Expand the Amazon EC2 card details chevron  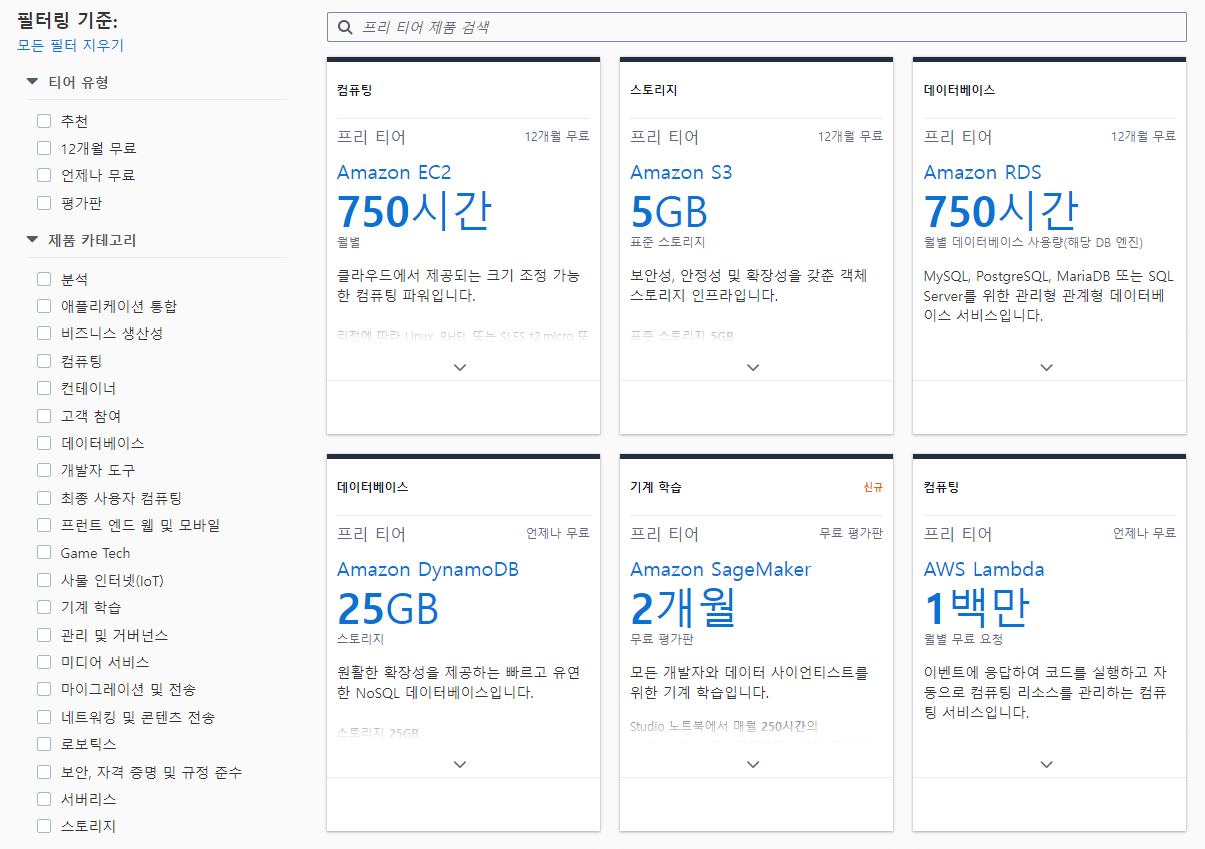(460, 367)
